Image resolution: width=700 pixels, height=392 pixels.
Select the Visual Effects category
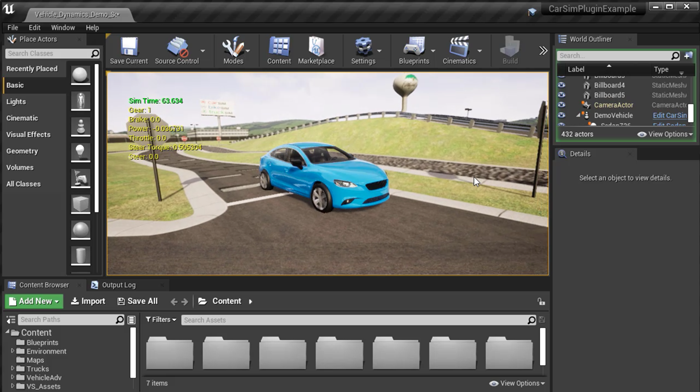click(28, 134)
